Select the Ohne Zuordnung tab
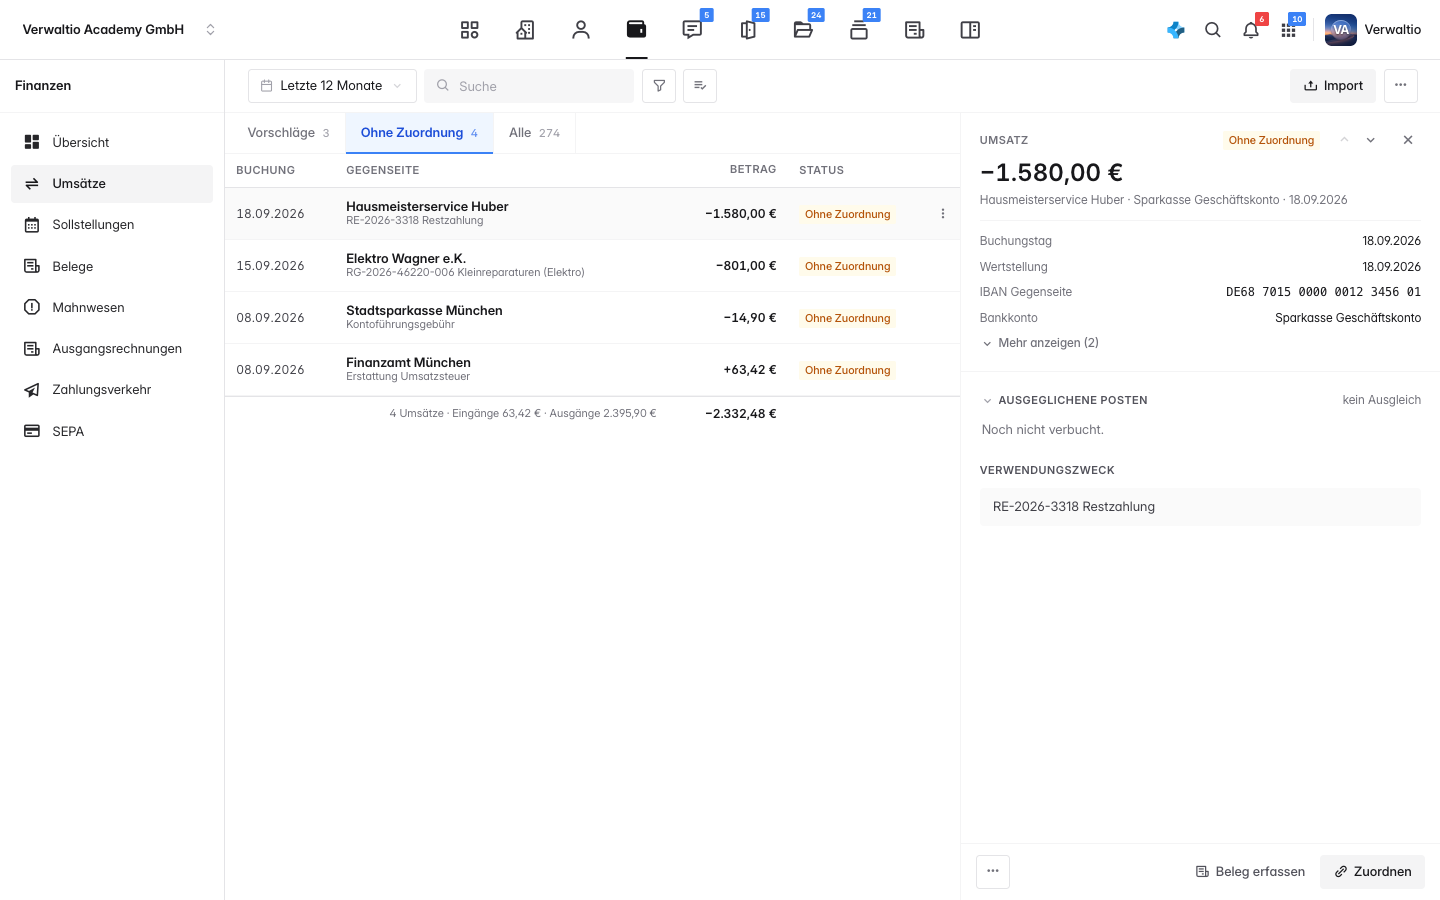The width and height of the screenshot is (1440, 900). coord(419,133)
